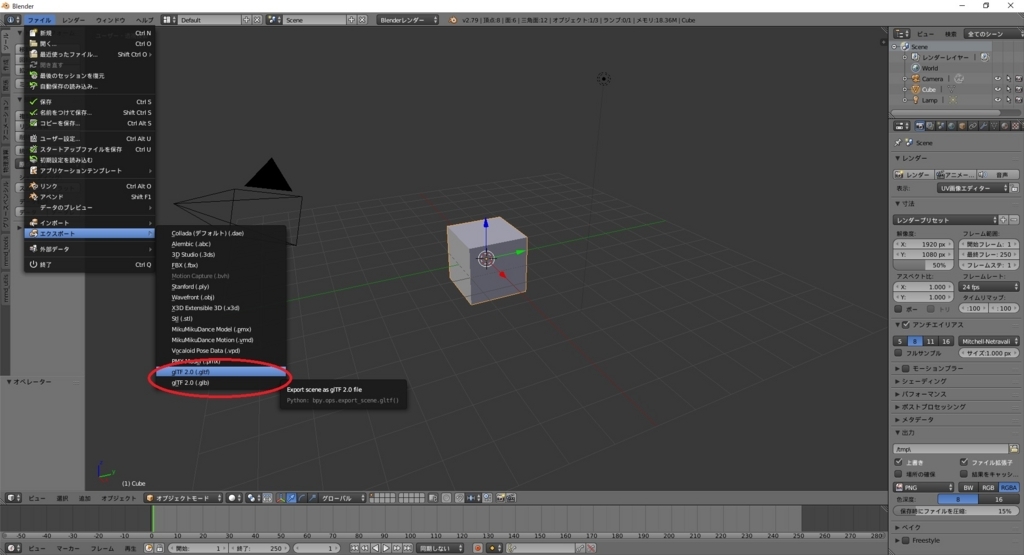Enable フルサンプル checkbox
Image resolution: width=1024 pixels, height=555 pixels.
pos(899,353)
